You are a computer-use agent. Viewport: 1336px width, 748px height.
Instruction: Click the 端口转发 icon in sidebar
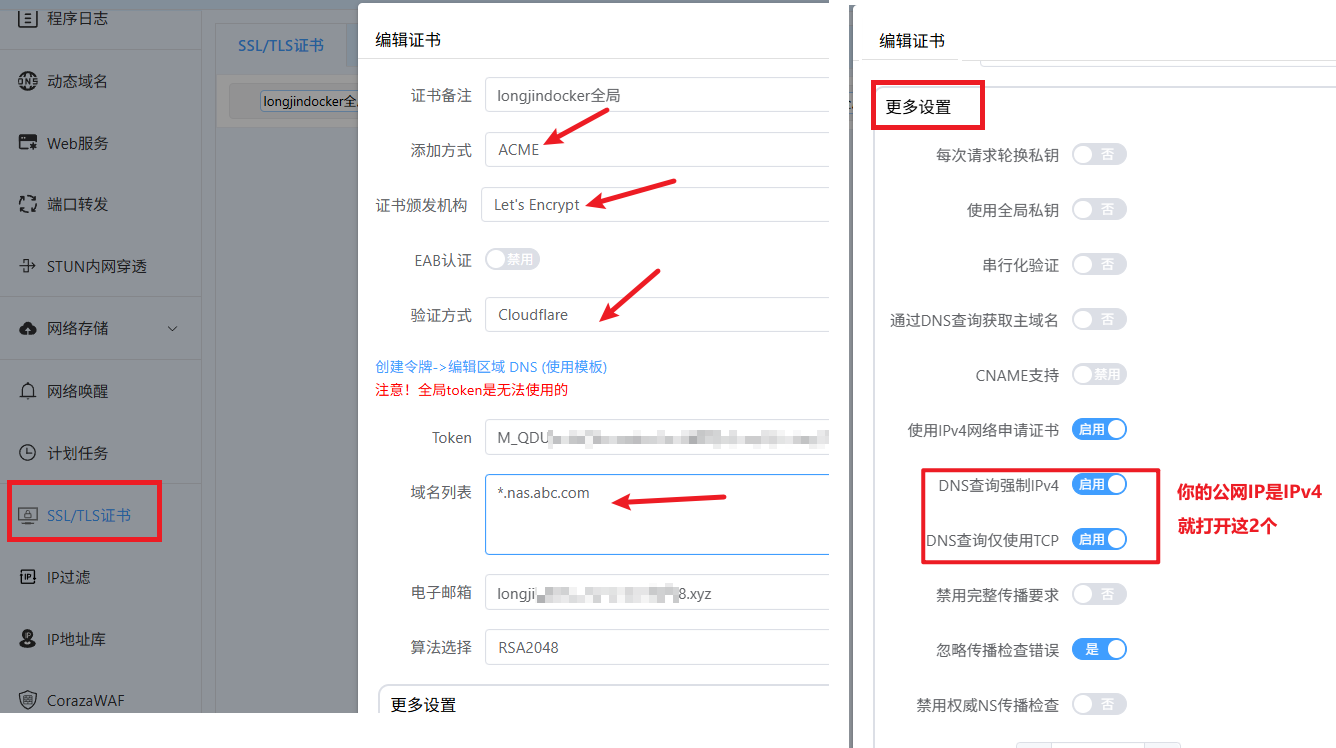(28, 204)
